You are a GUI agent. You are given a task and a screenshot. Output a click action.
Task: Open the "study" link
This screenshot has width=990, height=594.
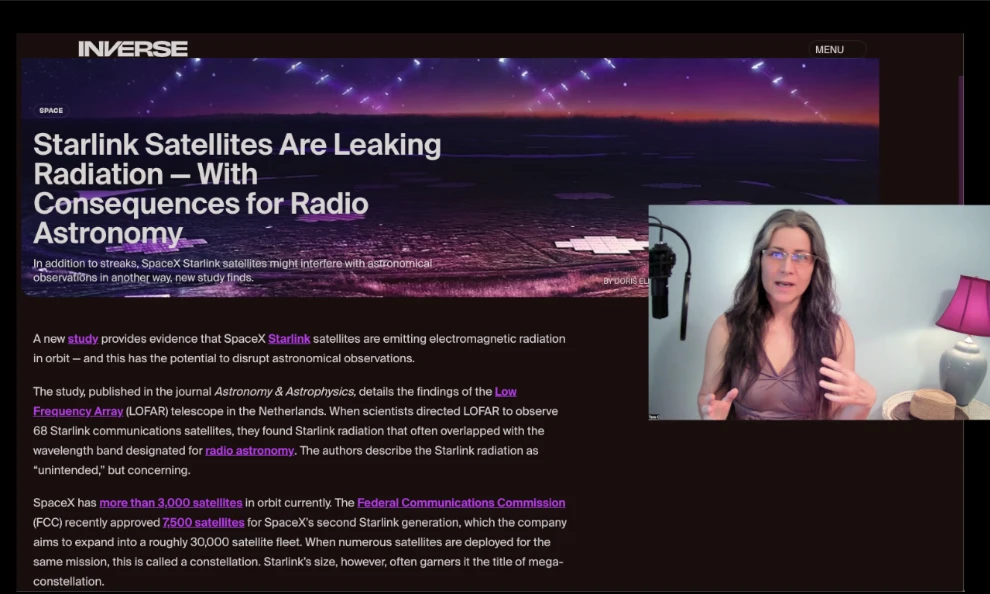(83, 339)
